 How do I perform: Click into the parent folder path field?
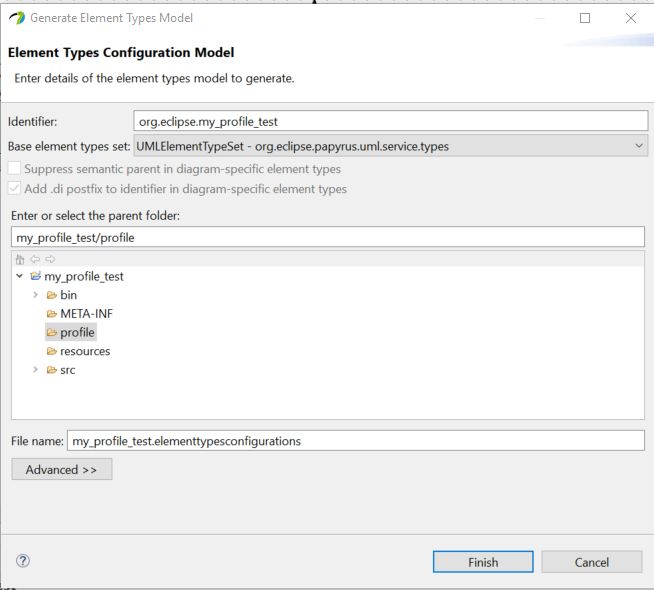coord(328,237)
